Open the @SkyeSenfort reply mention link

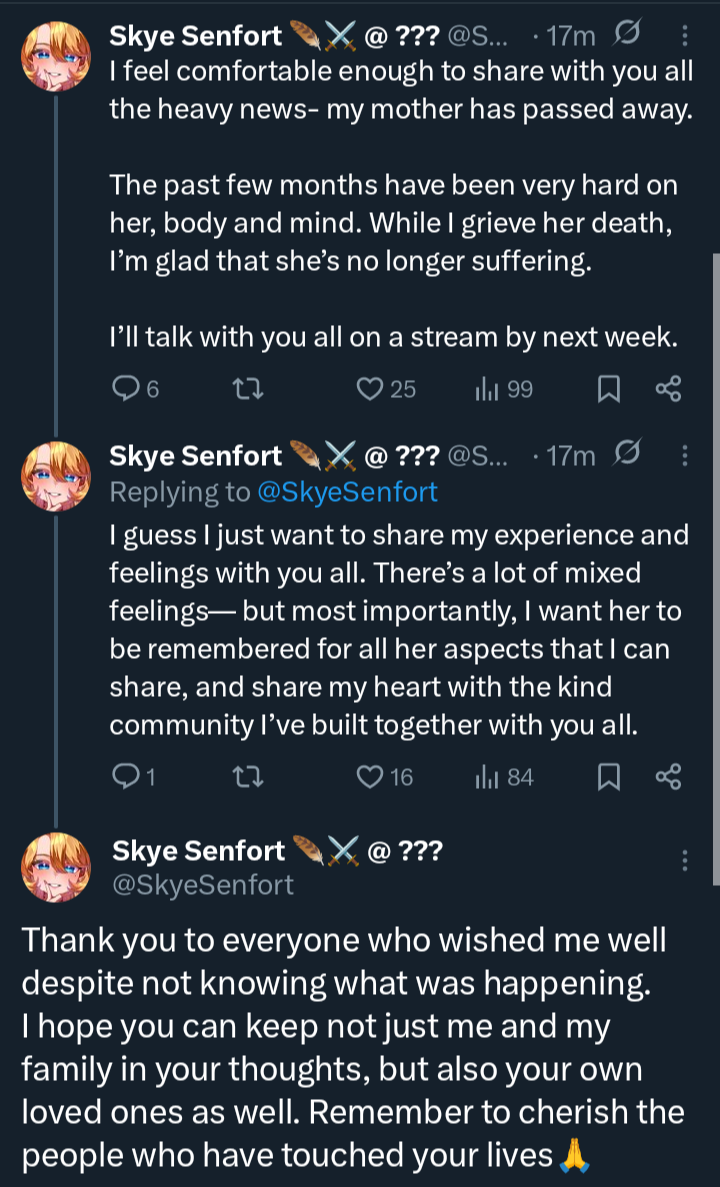346,491
